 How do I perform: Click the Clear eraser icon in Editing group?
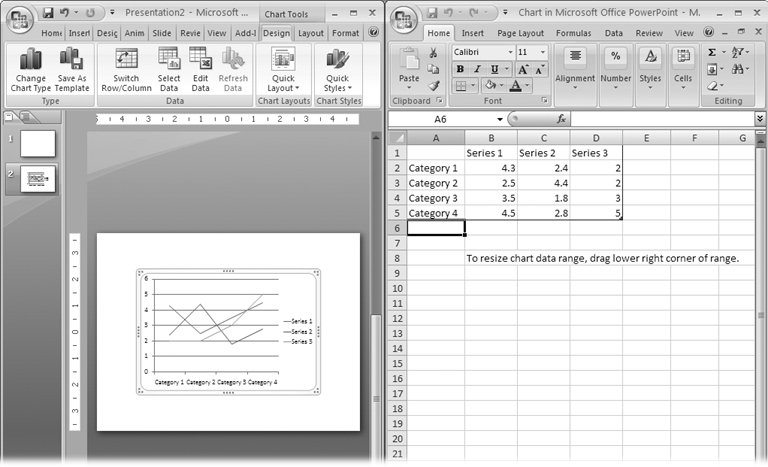point(712,86)
